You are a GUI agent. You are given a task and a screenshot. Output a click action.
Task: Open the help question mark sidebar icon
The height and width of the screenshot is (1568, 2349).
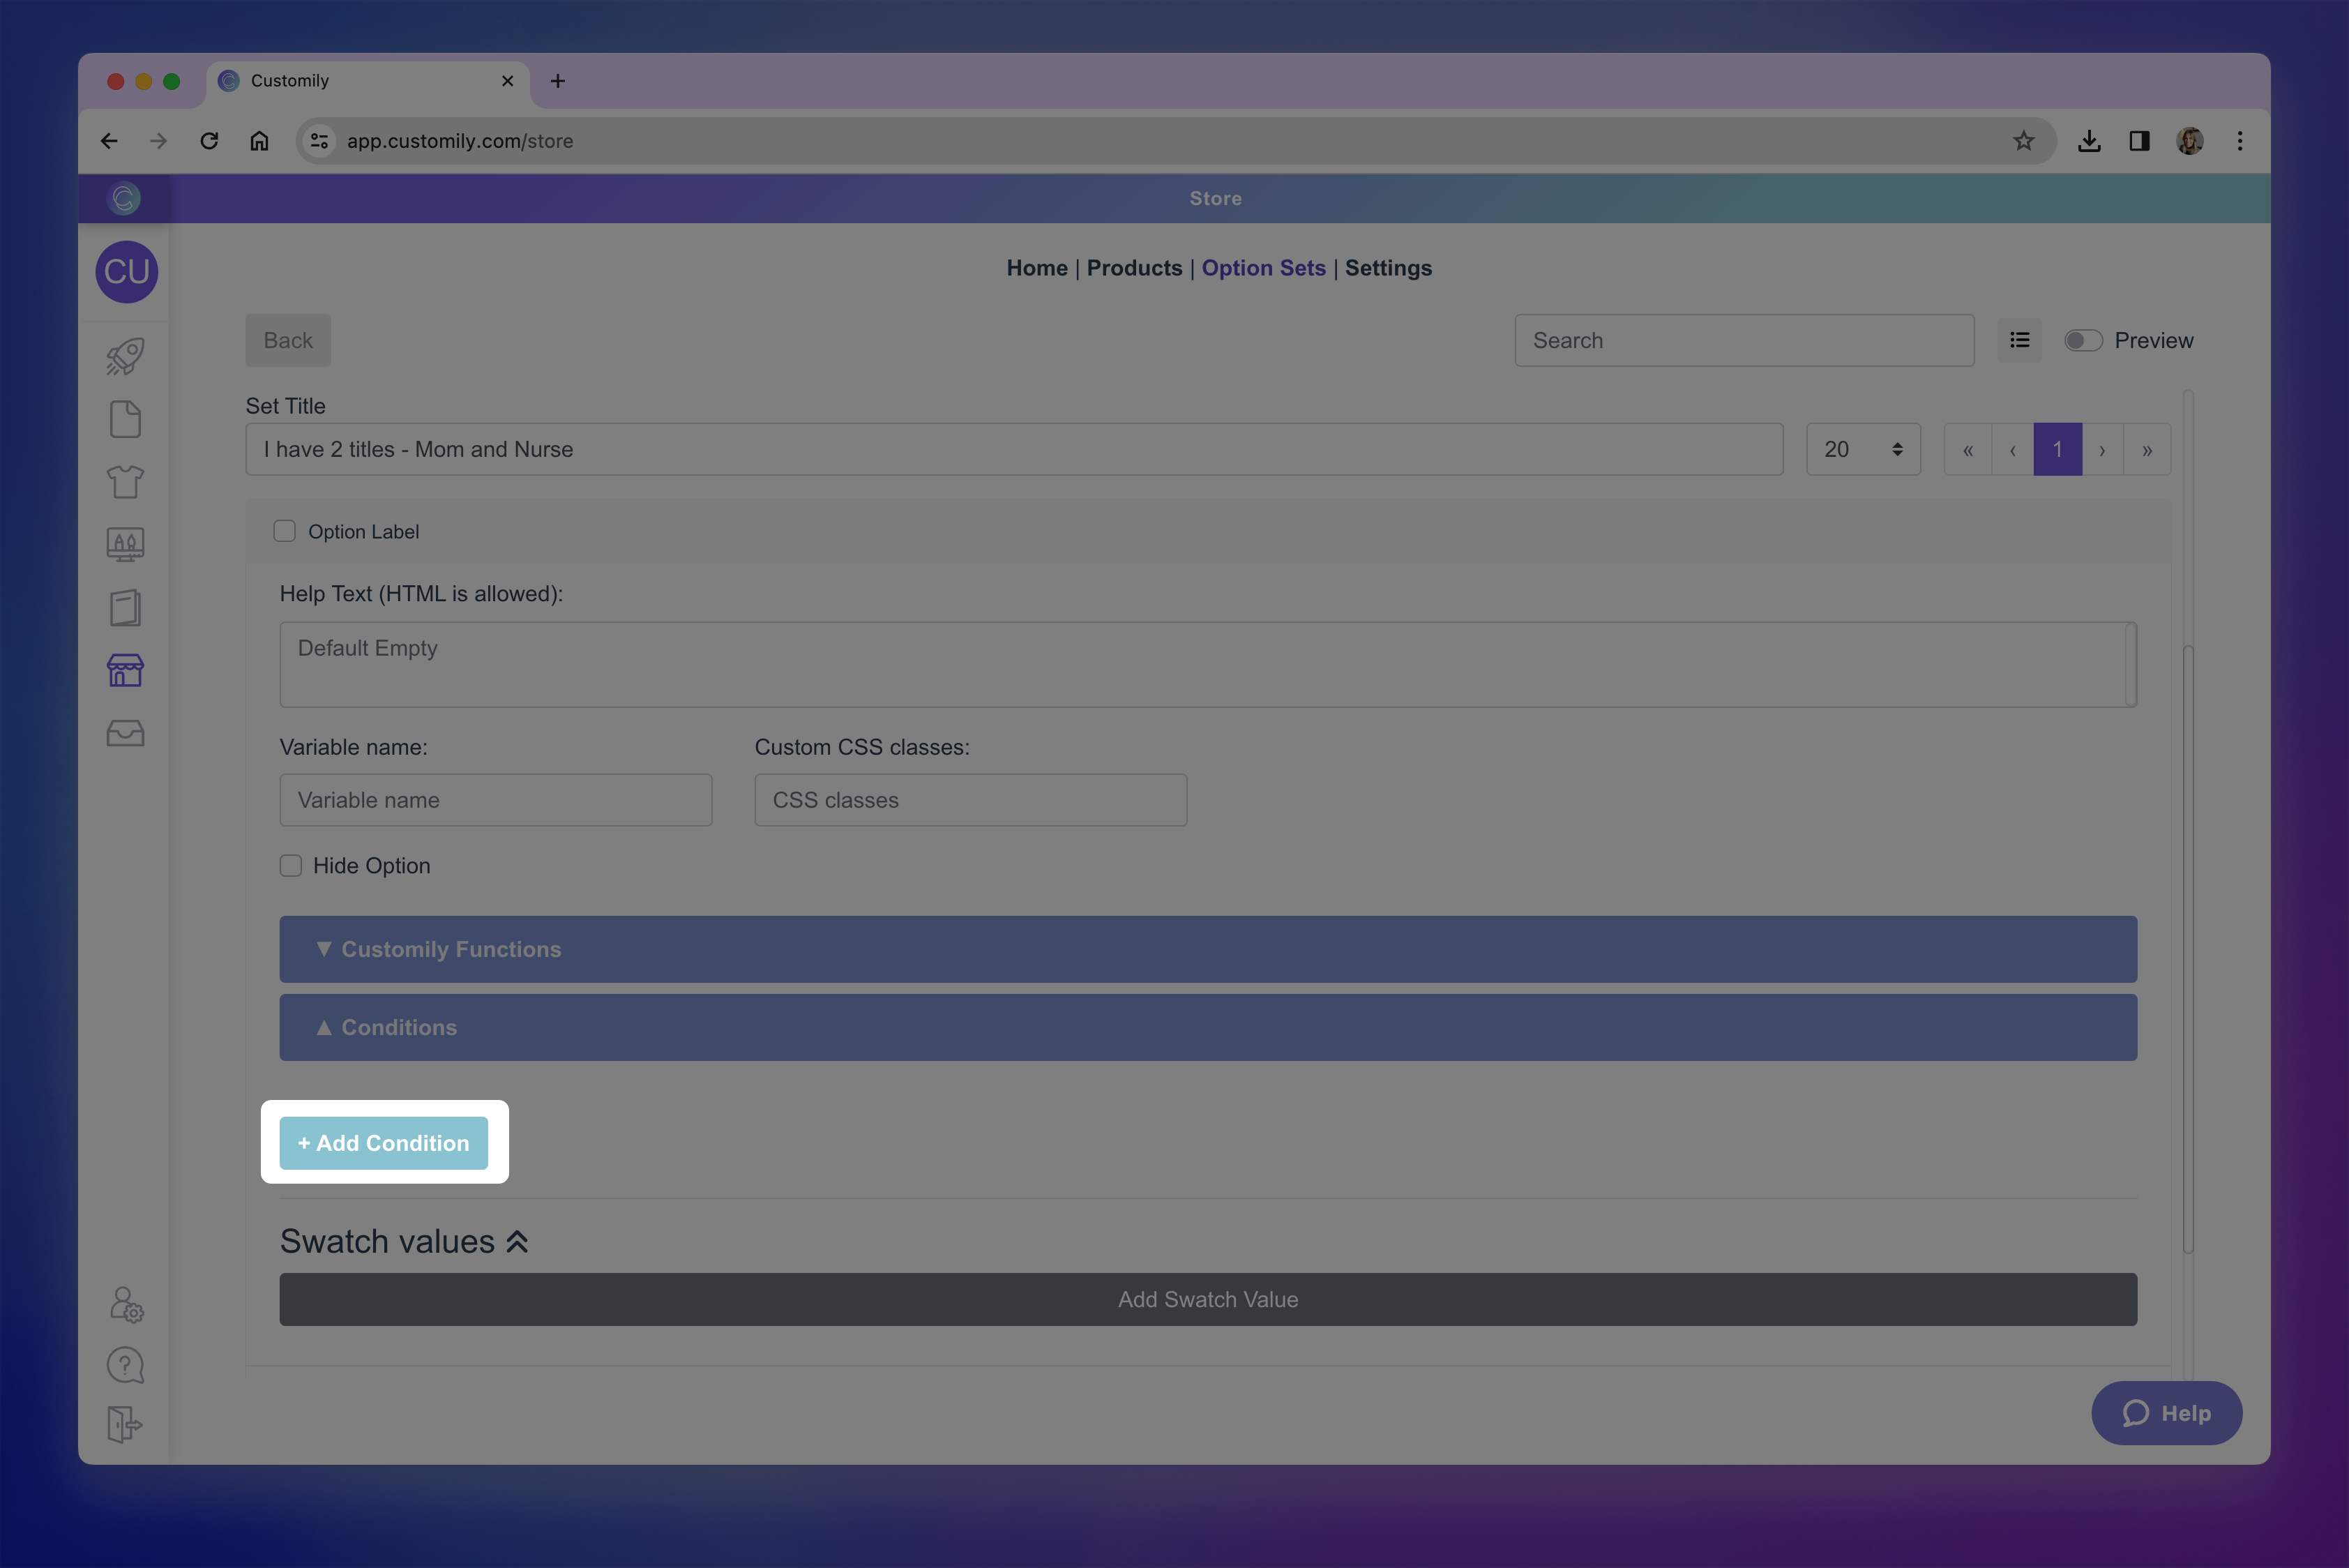[x=125, y=1365]
